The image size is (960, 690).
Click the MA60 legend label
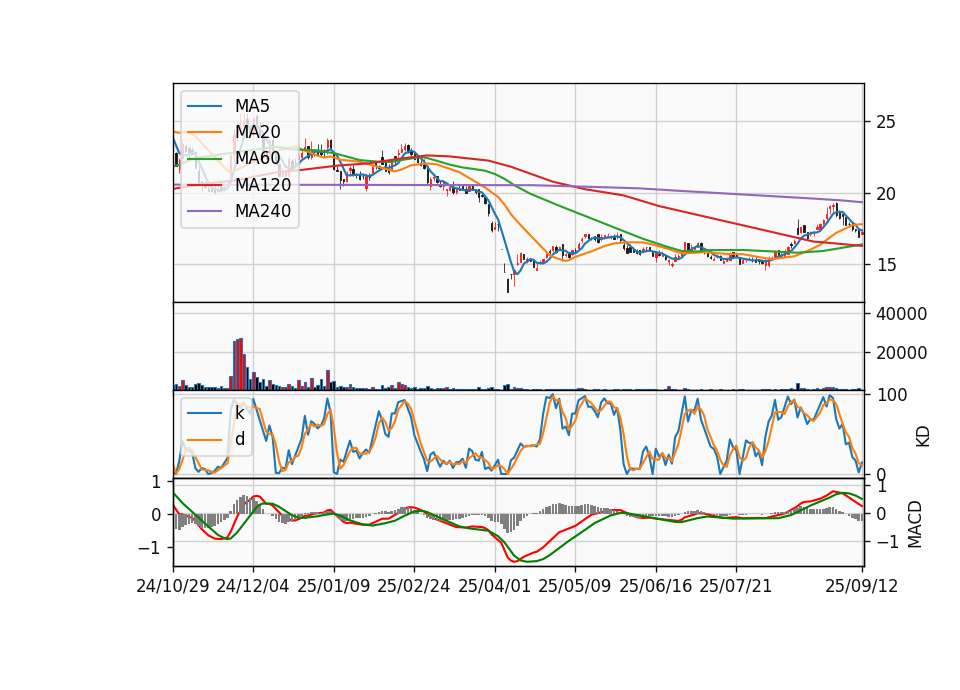pos(257,158)
